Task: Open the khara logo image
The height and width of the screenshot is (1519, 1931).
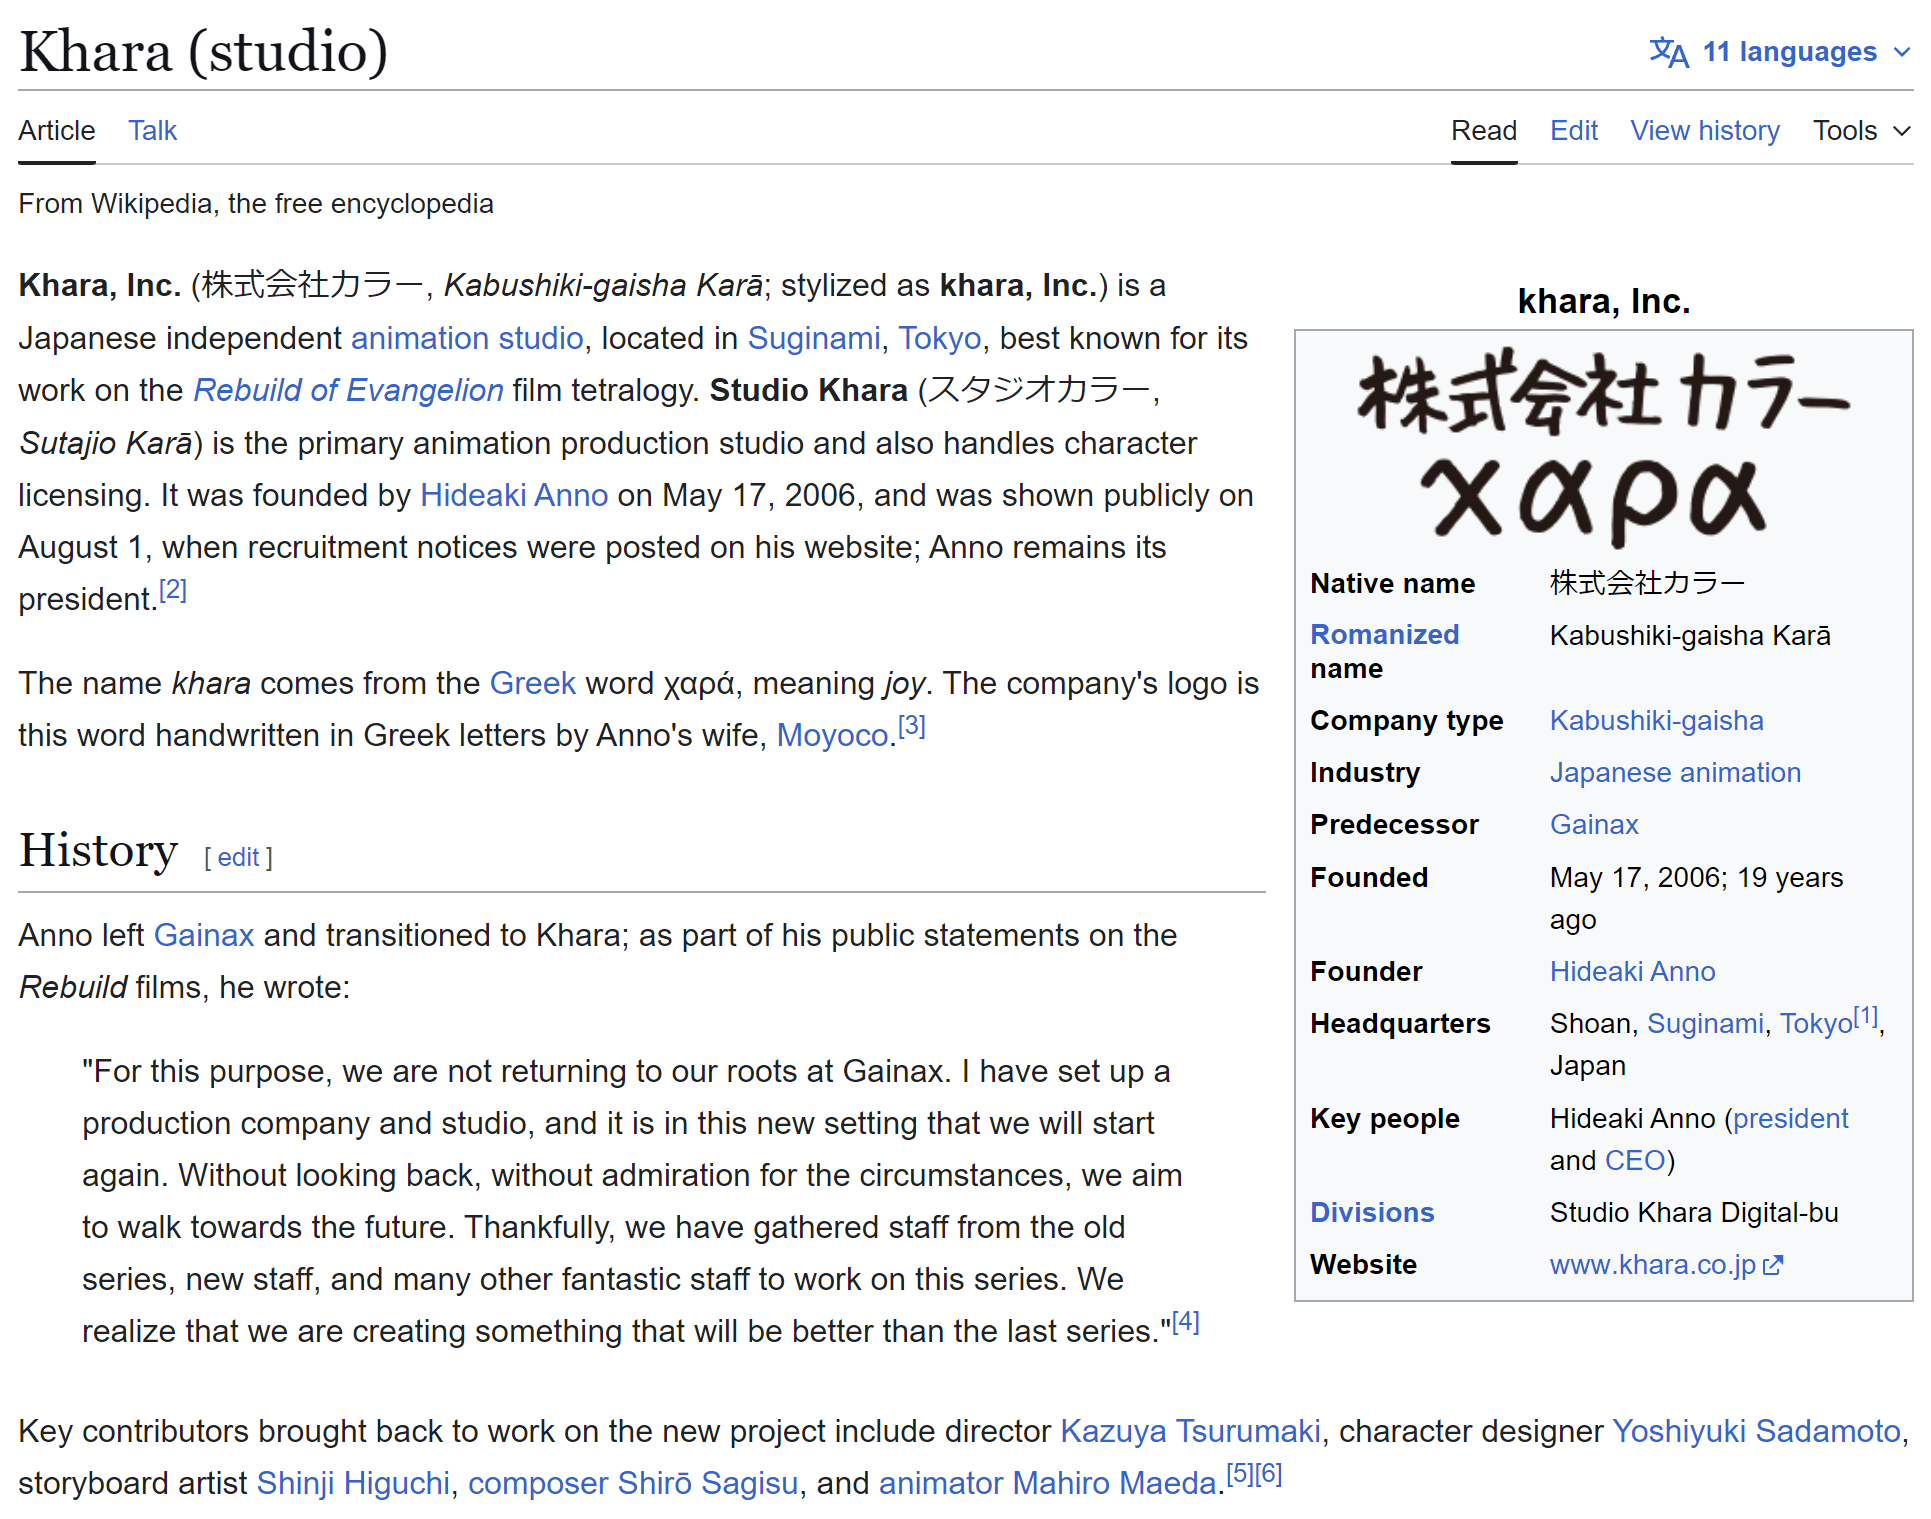Action: coord(1603,445)
